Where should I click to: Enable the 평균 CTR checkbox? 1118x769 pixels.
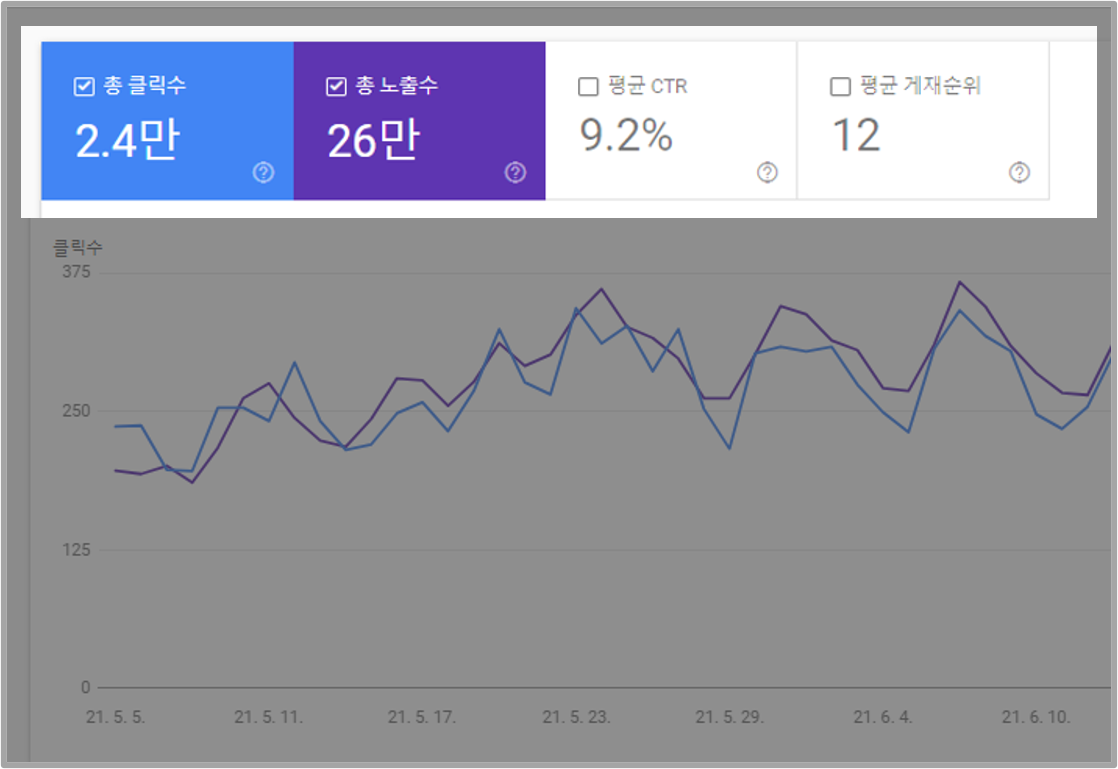click(590, 84)
